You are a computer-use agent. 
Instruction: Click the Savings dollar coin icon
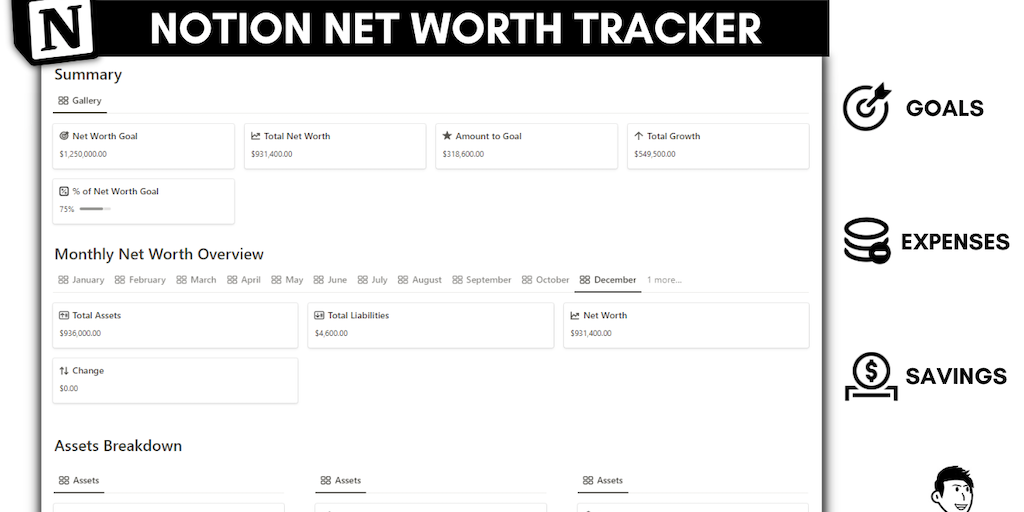pyautogui.click(x=870, y=376)
